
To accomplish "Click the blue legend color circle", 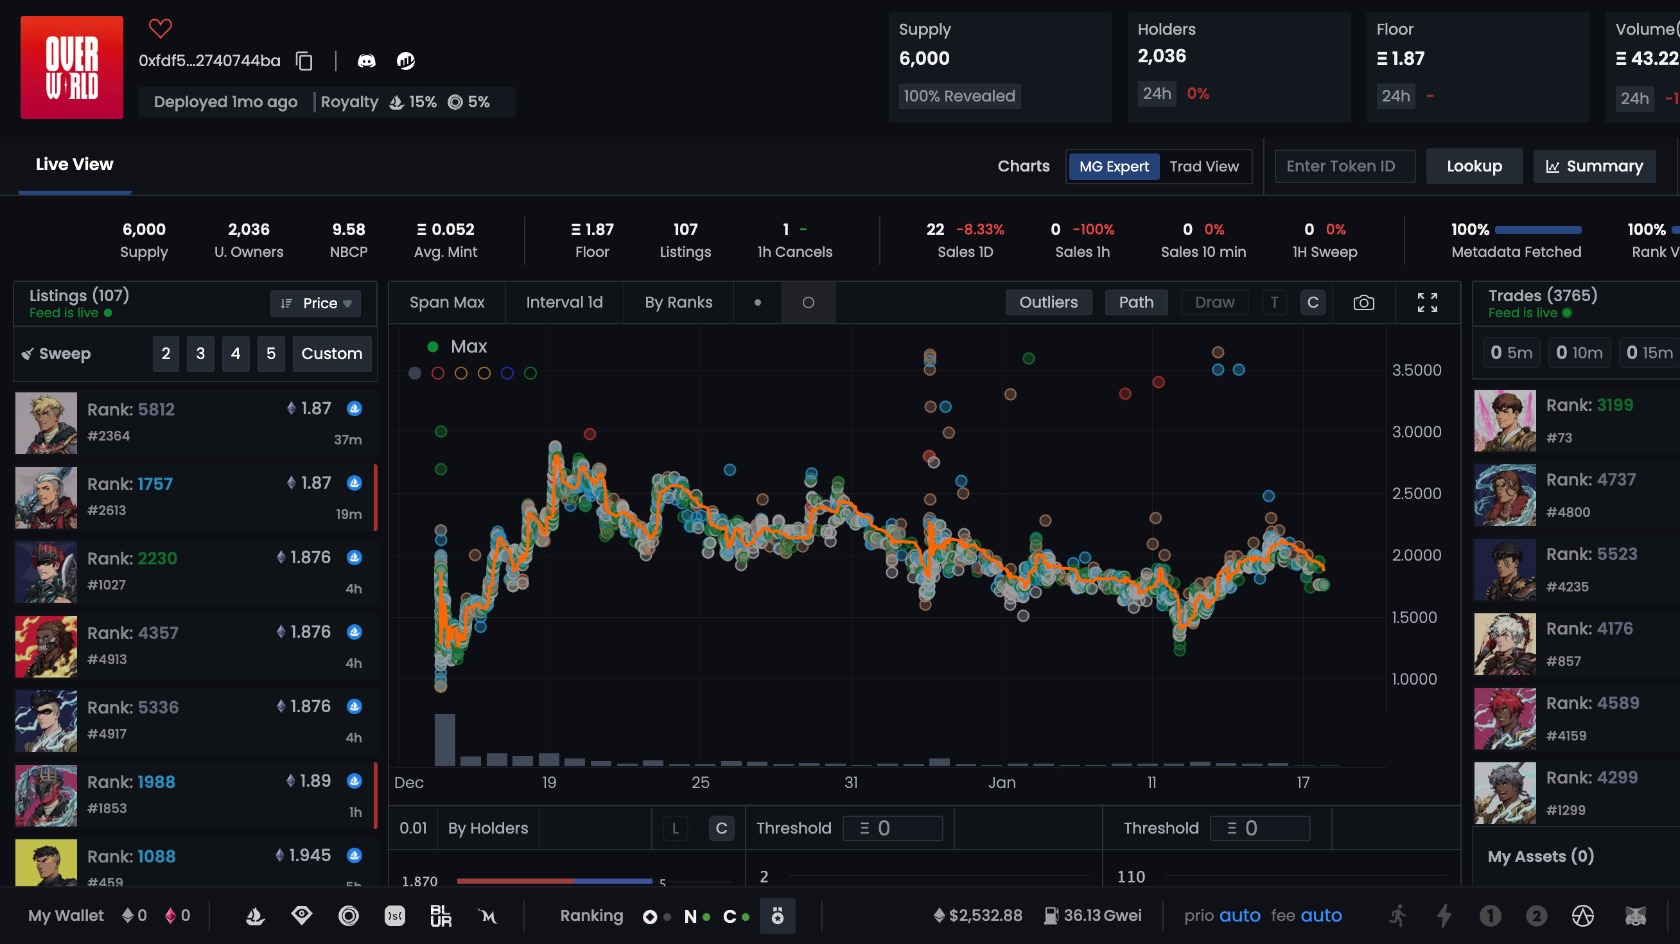I will pyautogui.click(x=507, y=373).
